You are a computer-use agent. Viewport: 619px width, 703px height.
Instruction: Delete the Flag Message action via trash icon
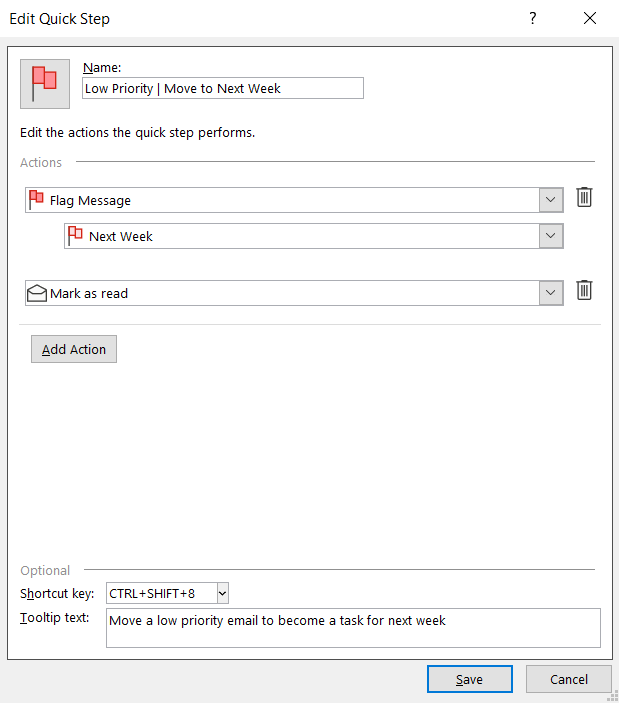pyautogui.click(x=585, y=198)
